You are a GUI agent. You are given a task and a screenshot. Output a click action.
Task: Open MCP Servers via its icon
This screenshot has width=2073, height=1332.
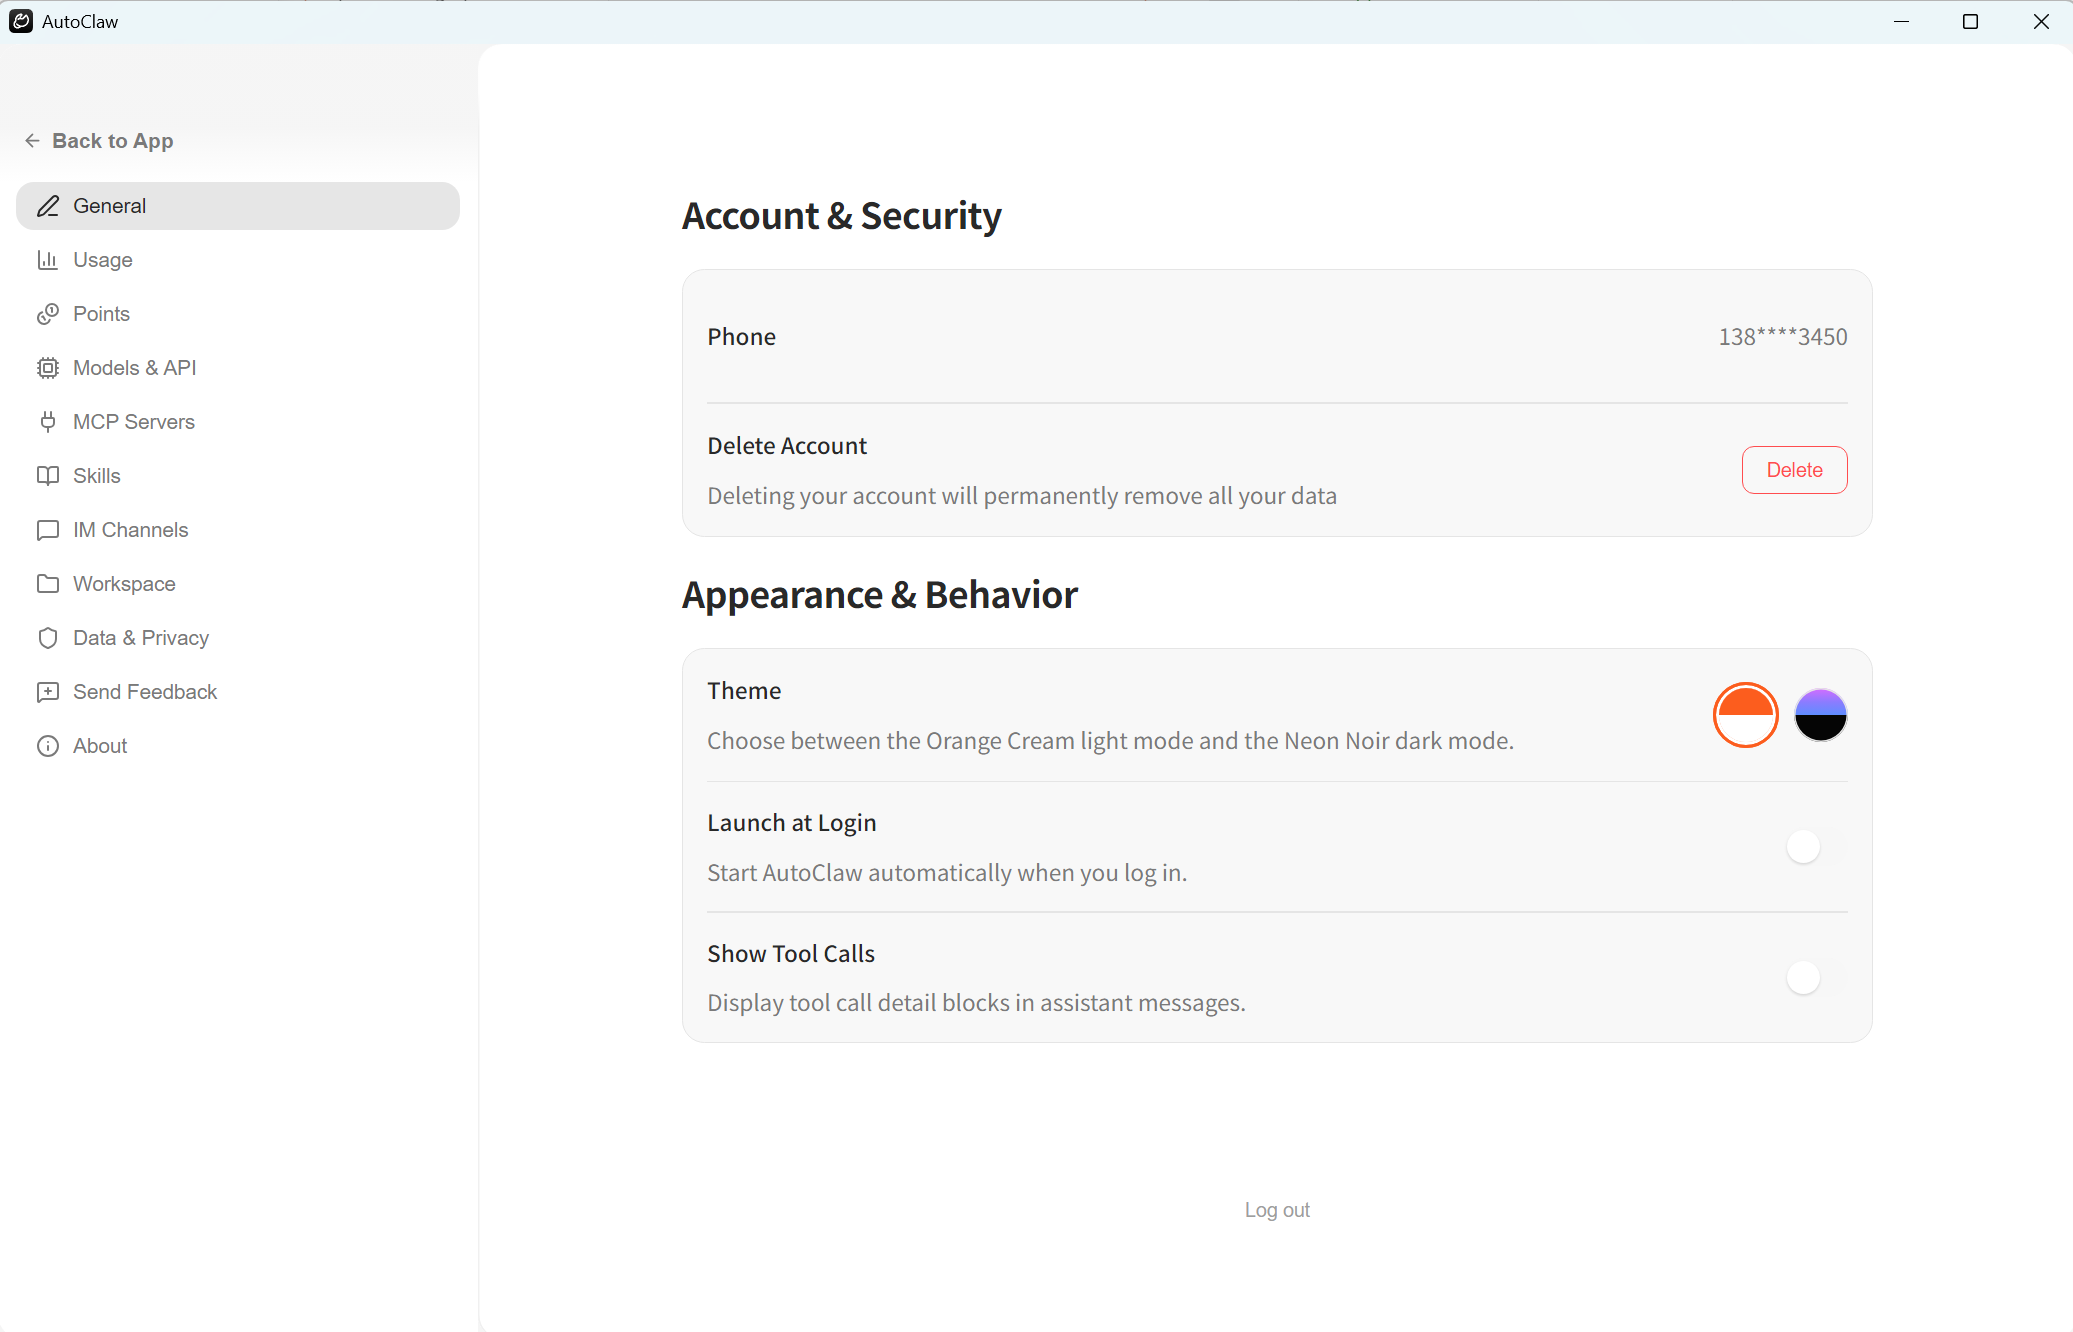coord(49,421)
